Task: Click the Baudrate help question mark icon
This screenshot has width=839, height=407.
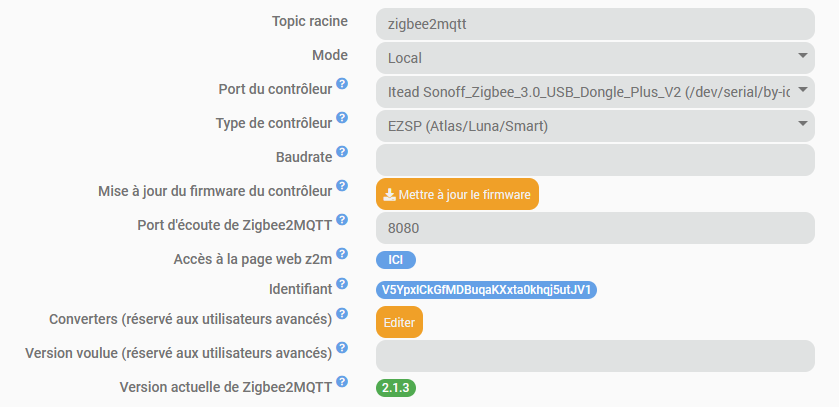Action: pyautogui.click(x=342, y=152)
